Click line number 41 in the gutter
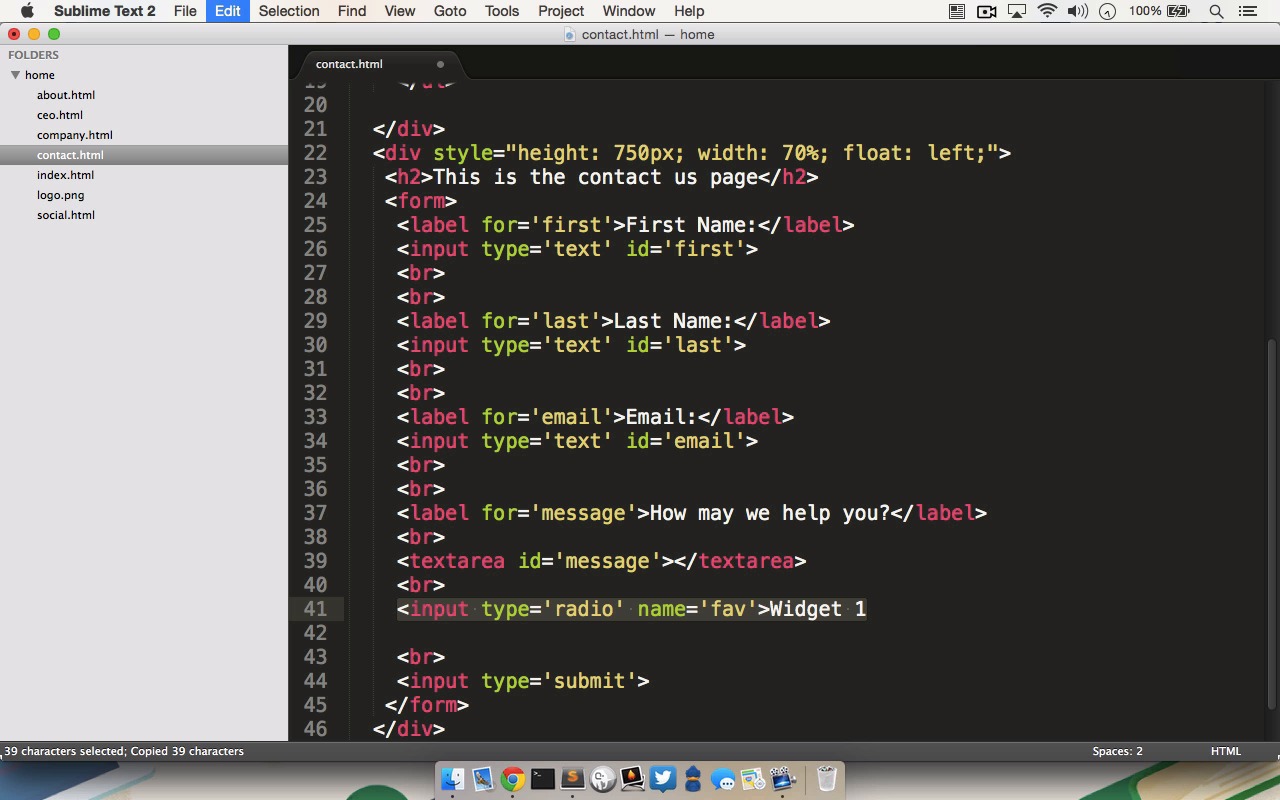1280x800 pixels. tap(315, 609)
